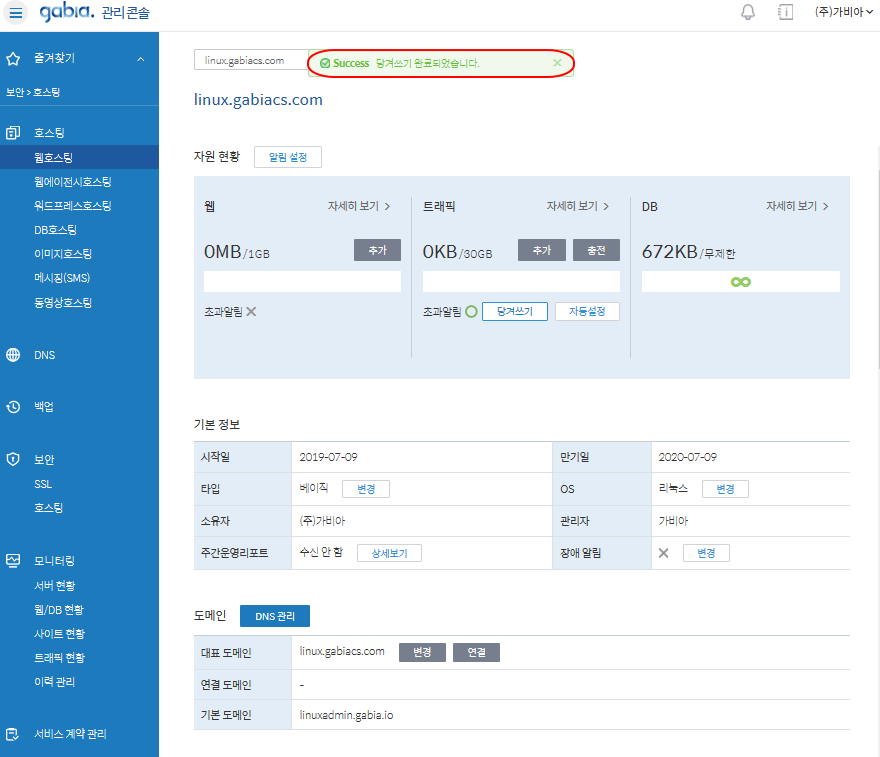The image size is (880, 757).
Task: Open 워드프레스호스팅 menu item
Action: pos(73,206)
